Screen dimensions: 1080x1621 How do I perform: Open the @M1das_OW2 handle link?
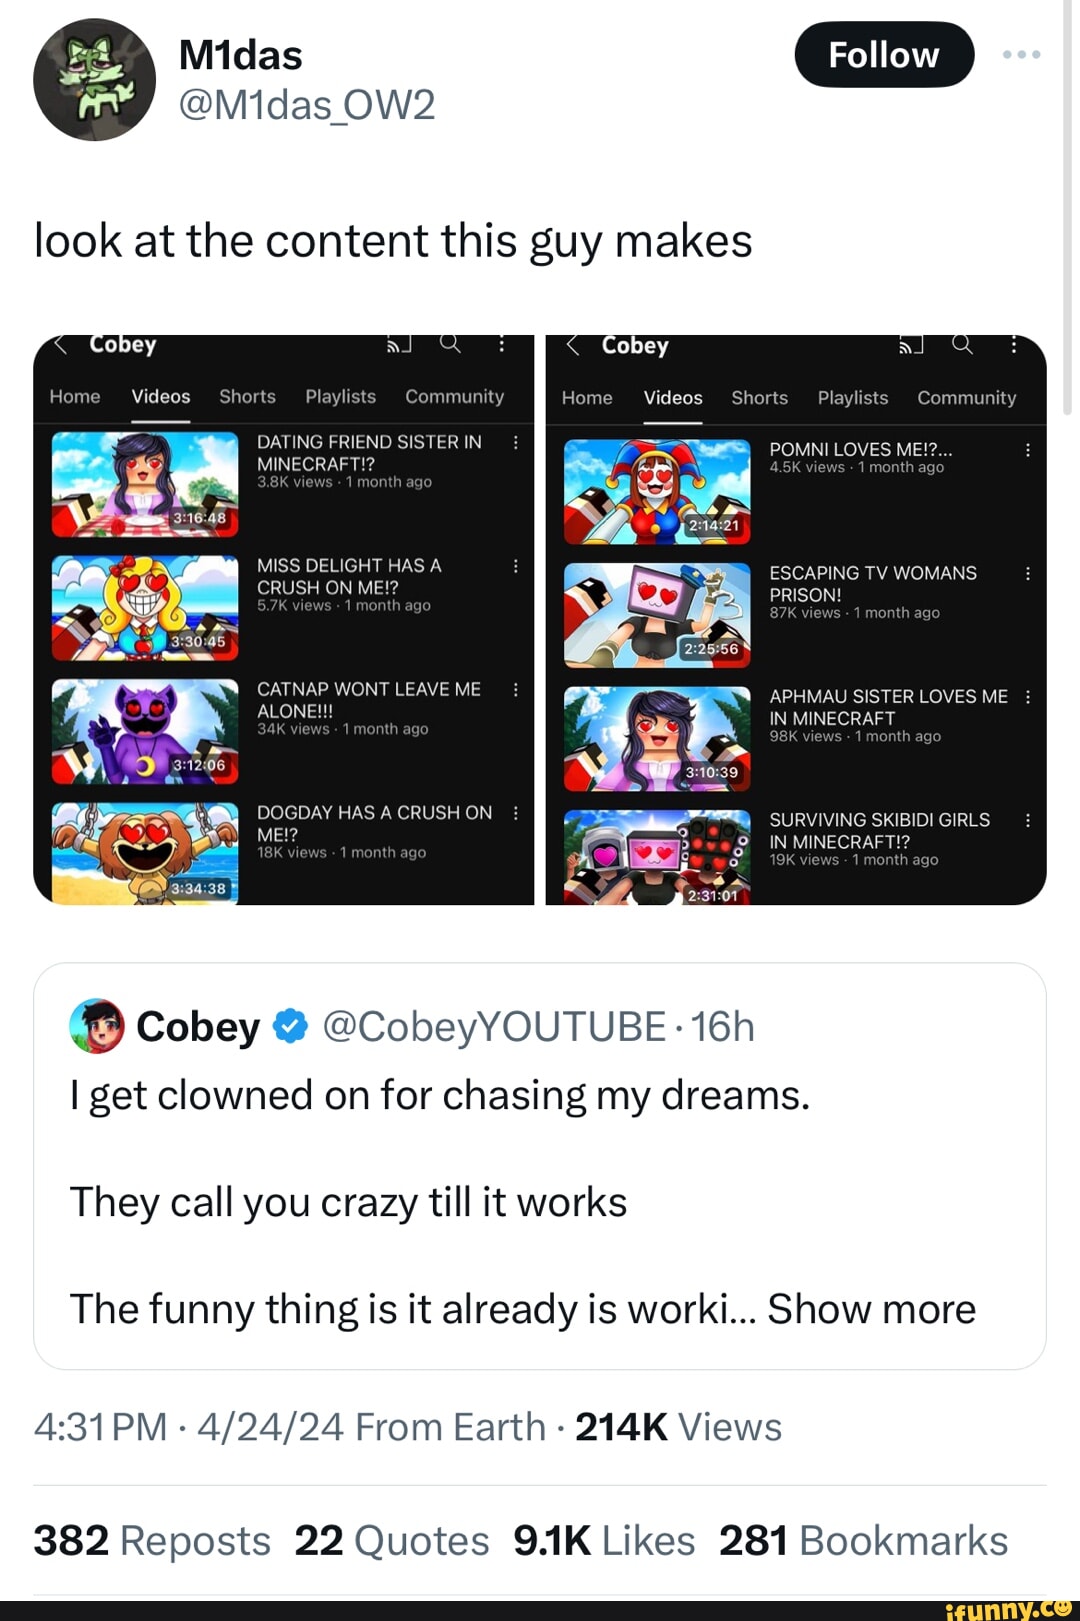tap(306, 104)
